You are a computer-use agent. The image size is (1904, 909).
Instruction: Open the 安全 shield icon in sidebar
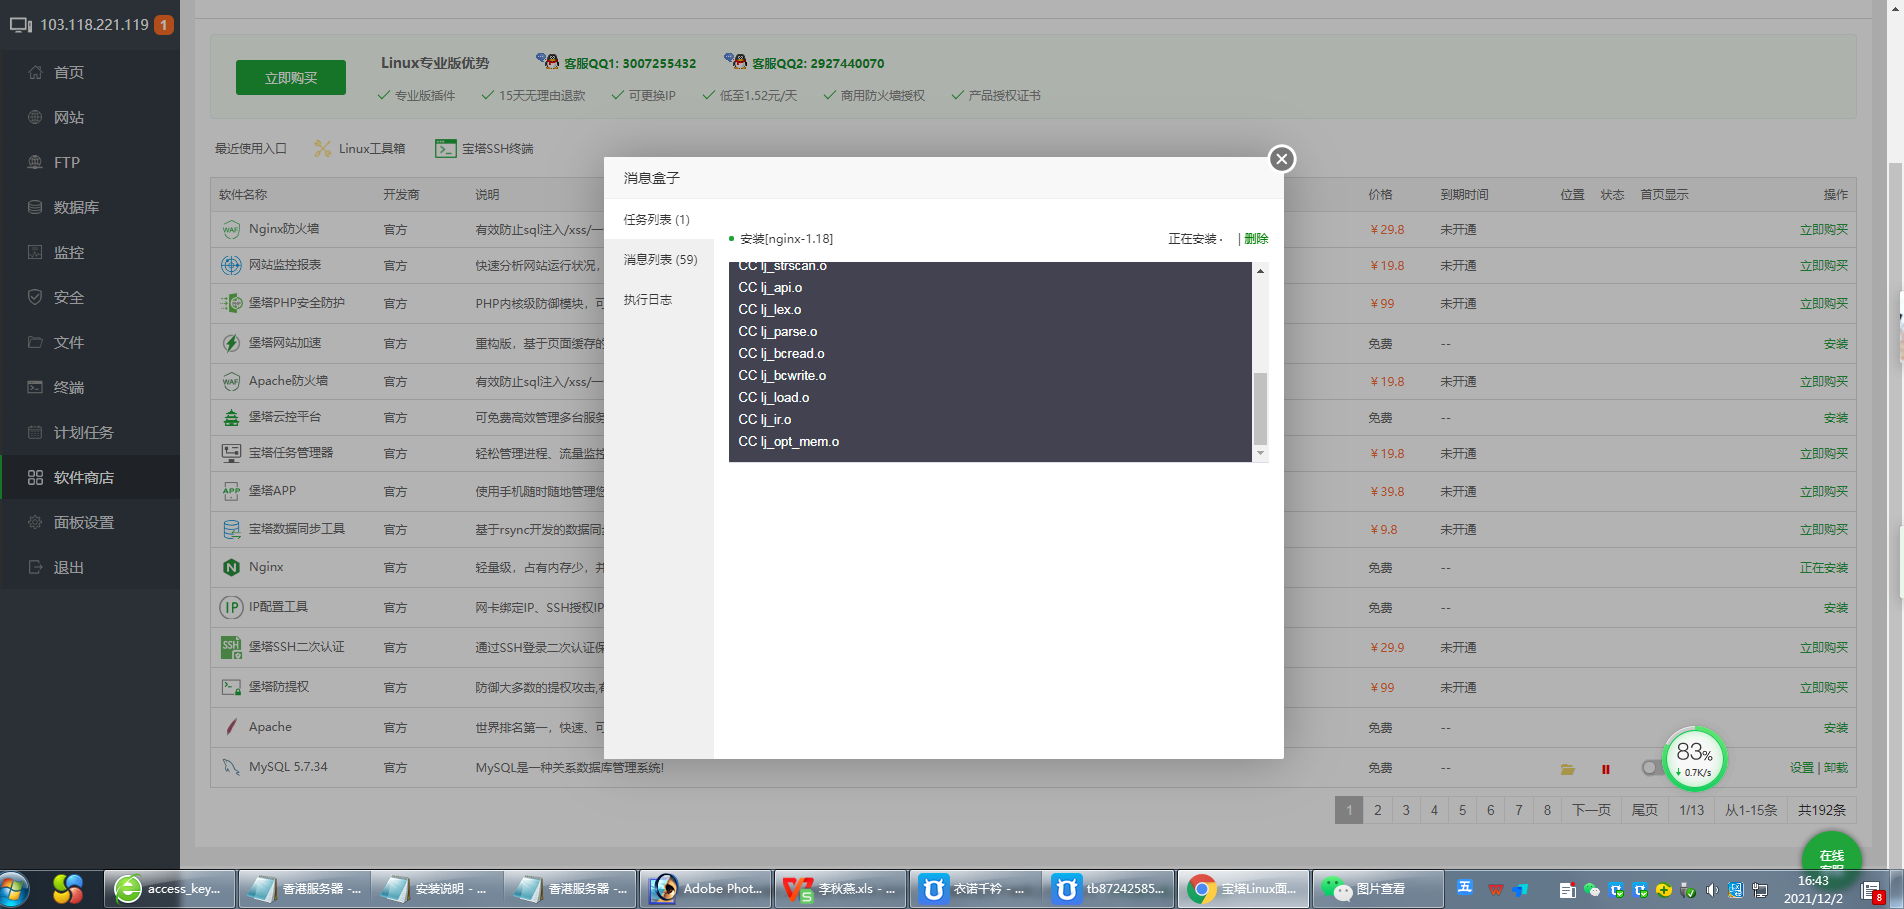click(35, 297)
